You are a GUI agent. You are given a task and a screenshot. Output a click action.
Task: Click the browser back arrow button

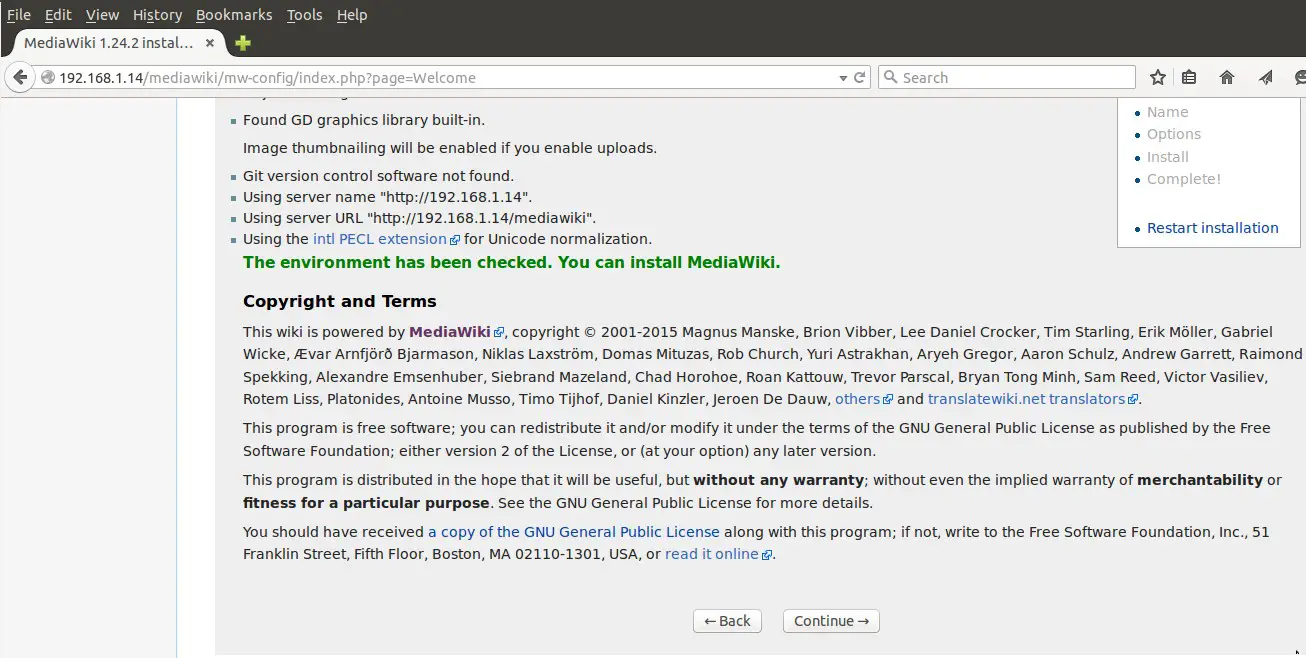[20, 77]
